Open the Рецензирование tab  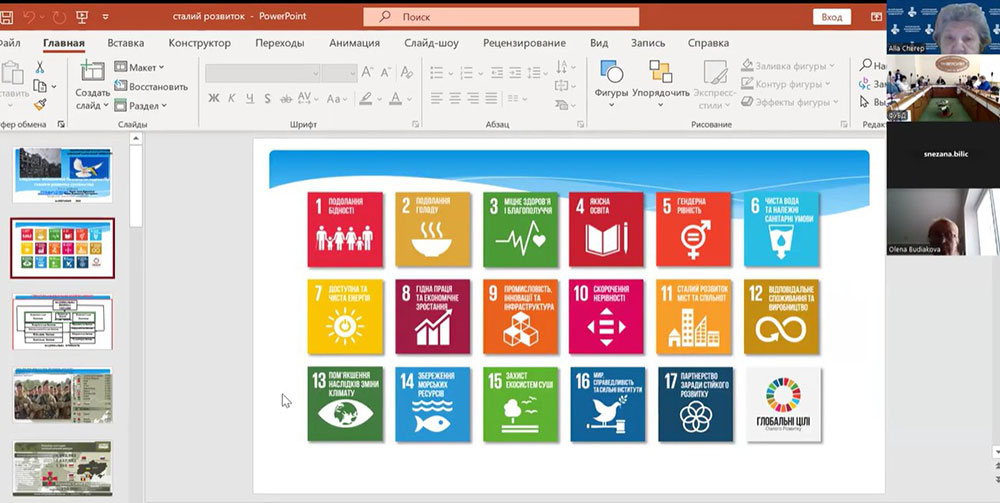[x=524, y=43]
